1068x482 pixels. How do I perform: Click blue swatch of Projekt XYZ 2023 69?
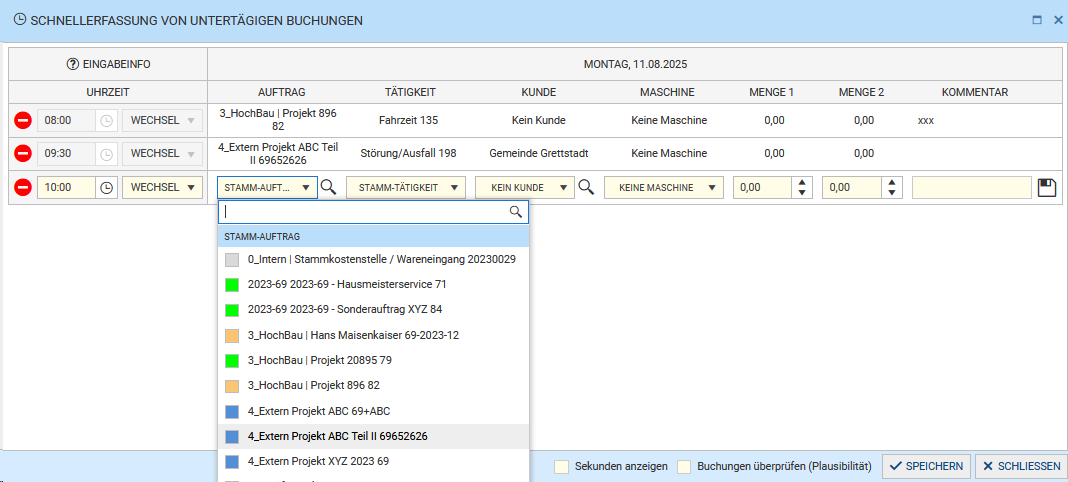(232, 462)
